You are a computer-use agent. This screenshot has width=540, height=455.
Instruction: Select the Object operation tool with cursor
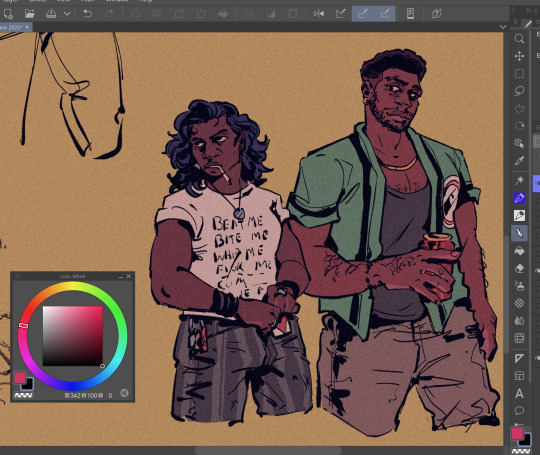pos(519,143)
